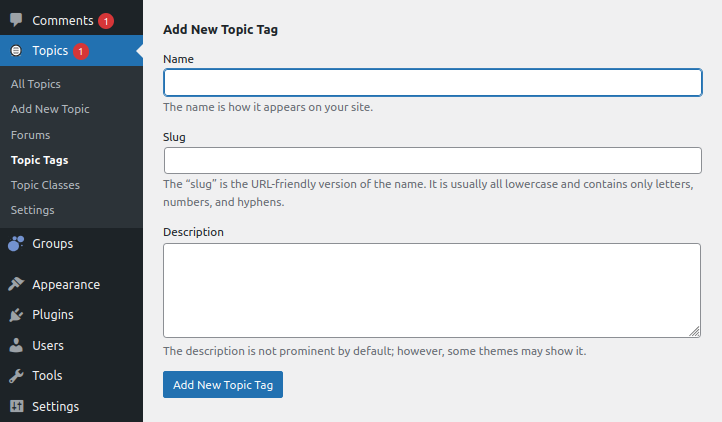Click the Plugins plug icon

click(x=16, y=315)
